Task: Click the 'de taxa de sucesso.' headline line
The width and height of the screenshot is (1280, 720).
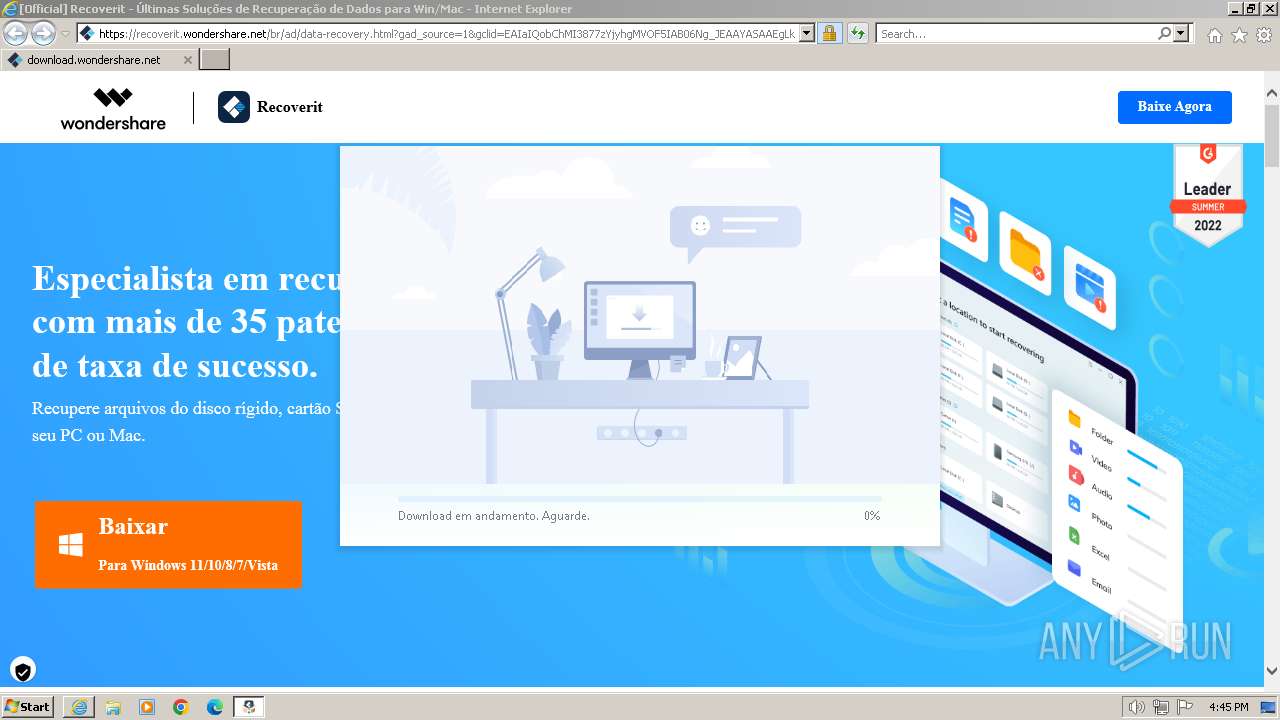Action: coord(175,366)
